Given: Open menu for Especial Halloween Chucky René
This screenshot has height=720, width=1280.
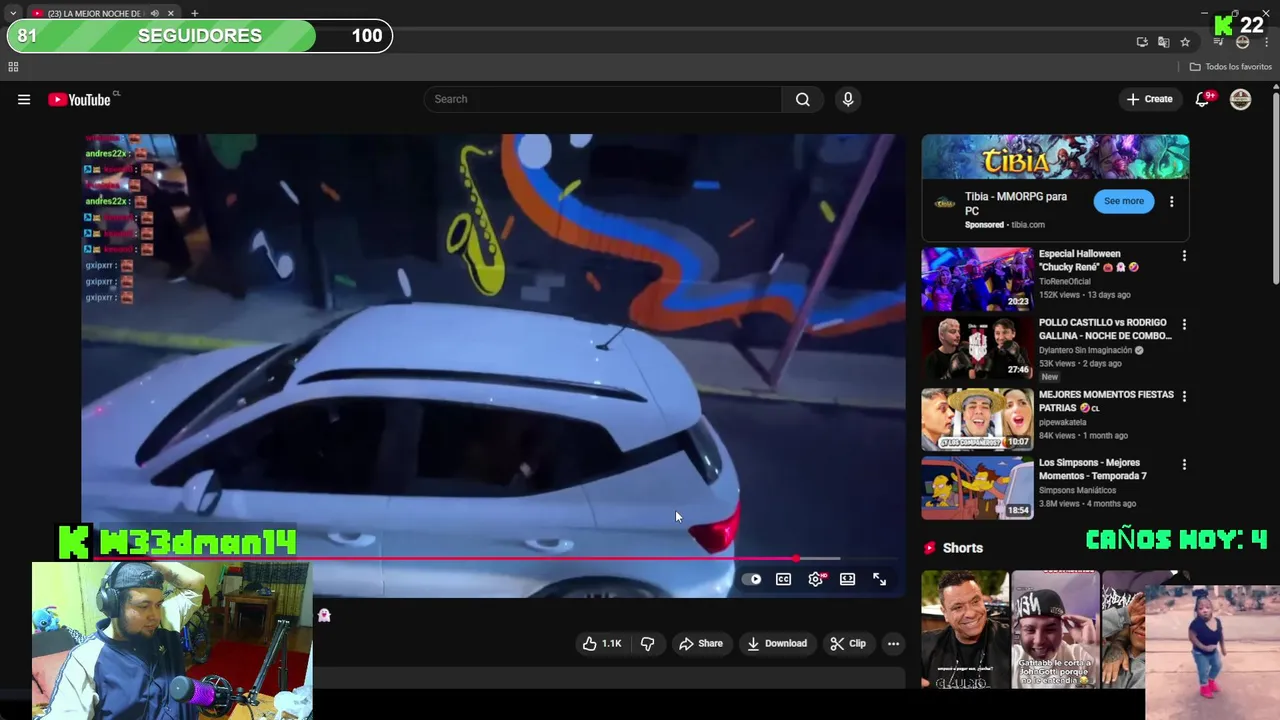Looking at the screenshot, I should [1184, 256].
